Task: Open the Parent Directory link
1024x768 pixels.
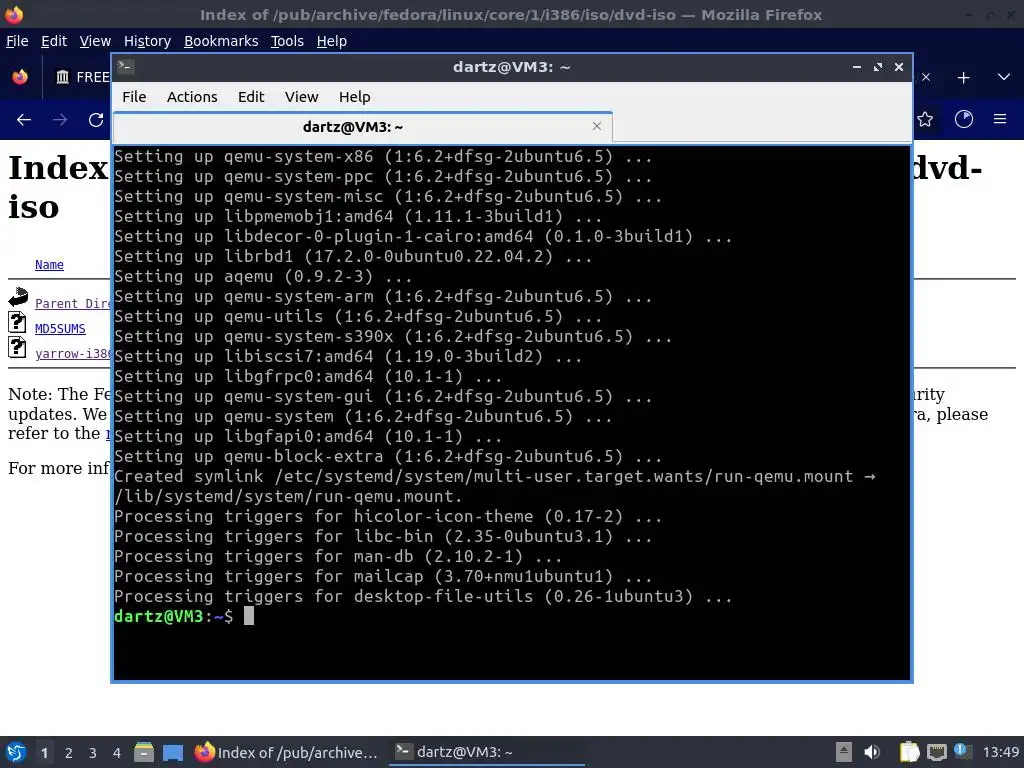Action: coord(72,304)
